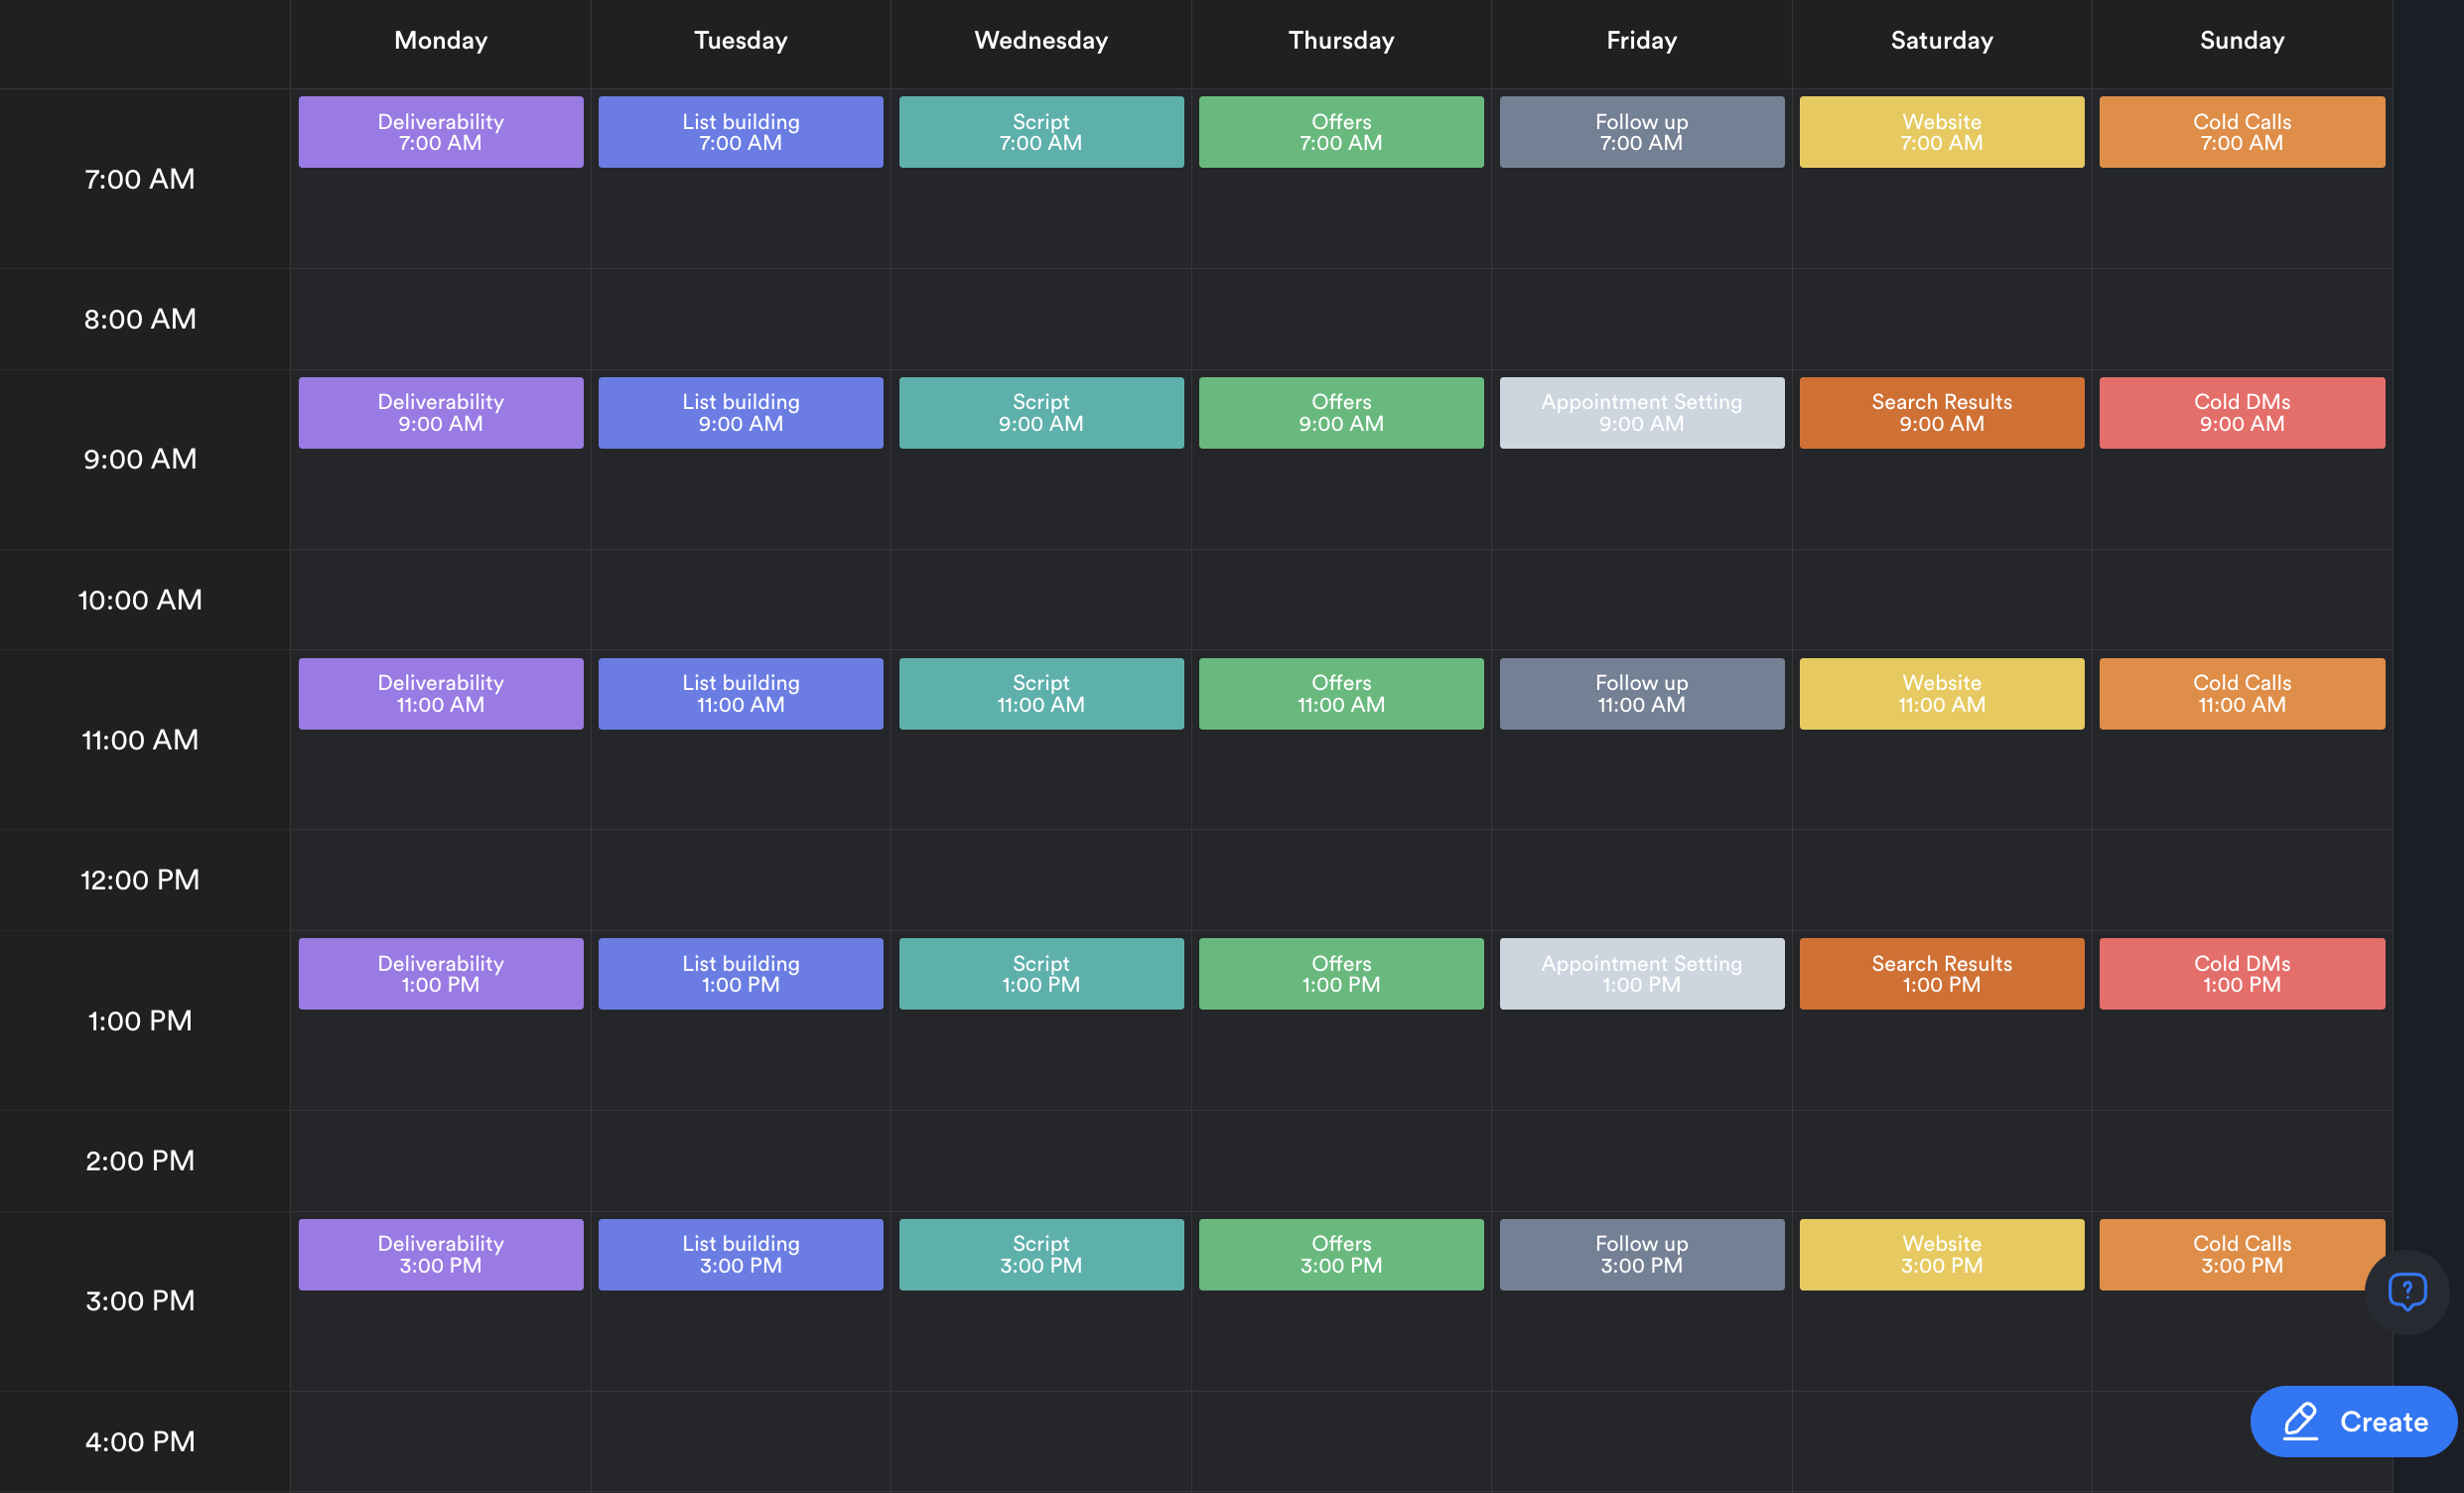Click the Create button with pencil icon
The image size is (2464, 1493).
[2352, 1421]
